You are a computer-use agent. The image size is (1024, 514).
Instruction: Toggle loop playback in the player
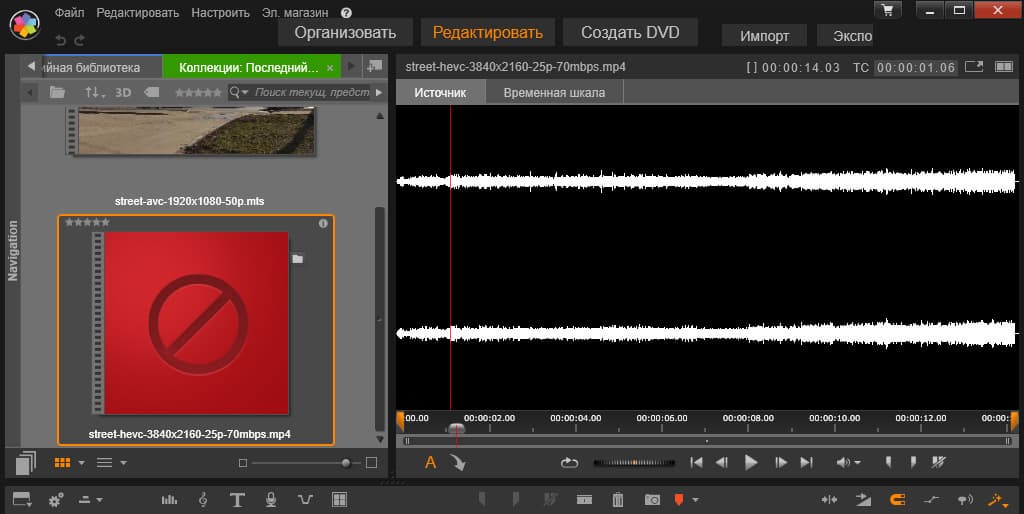(x=570, y=462)
